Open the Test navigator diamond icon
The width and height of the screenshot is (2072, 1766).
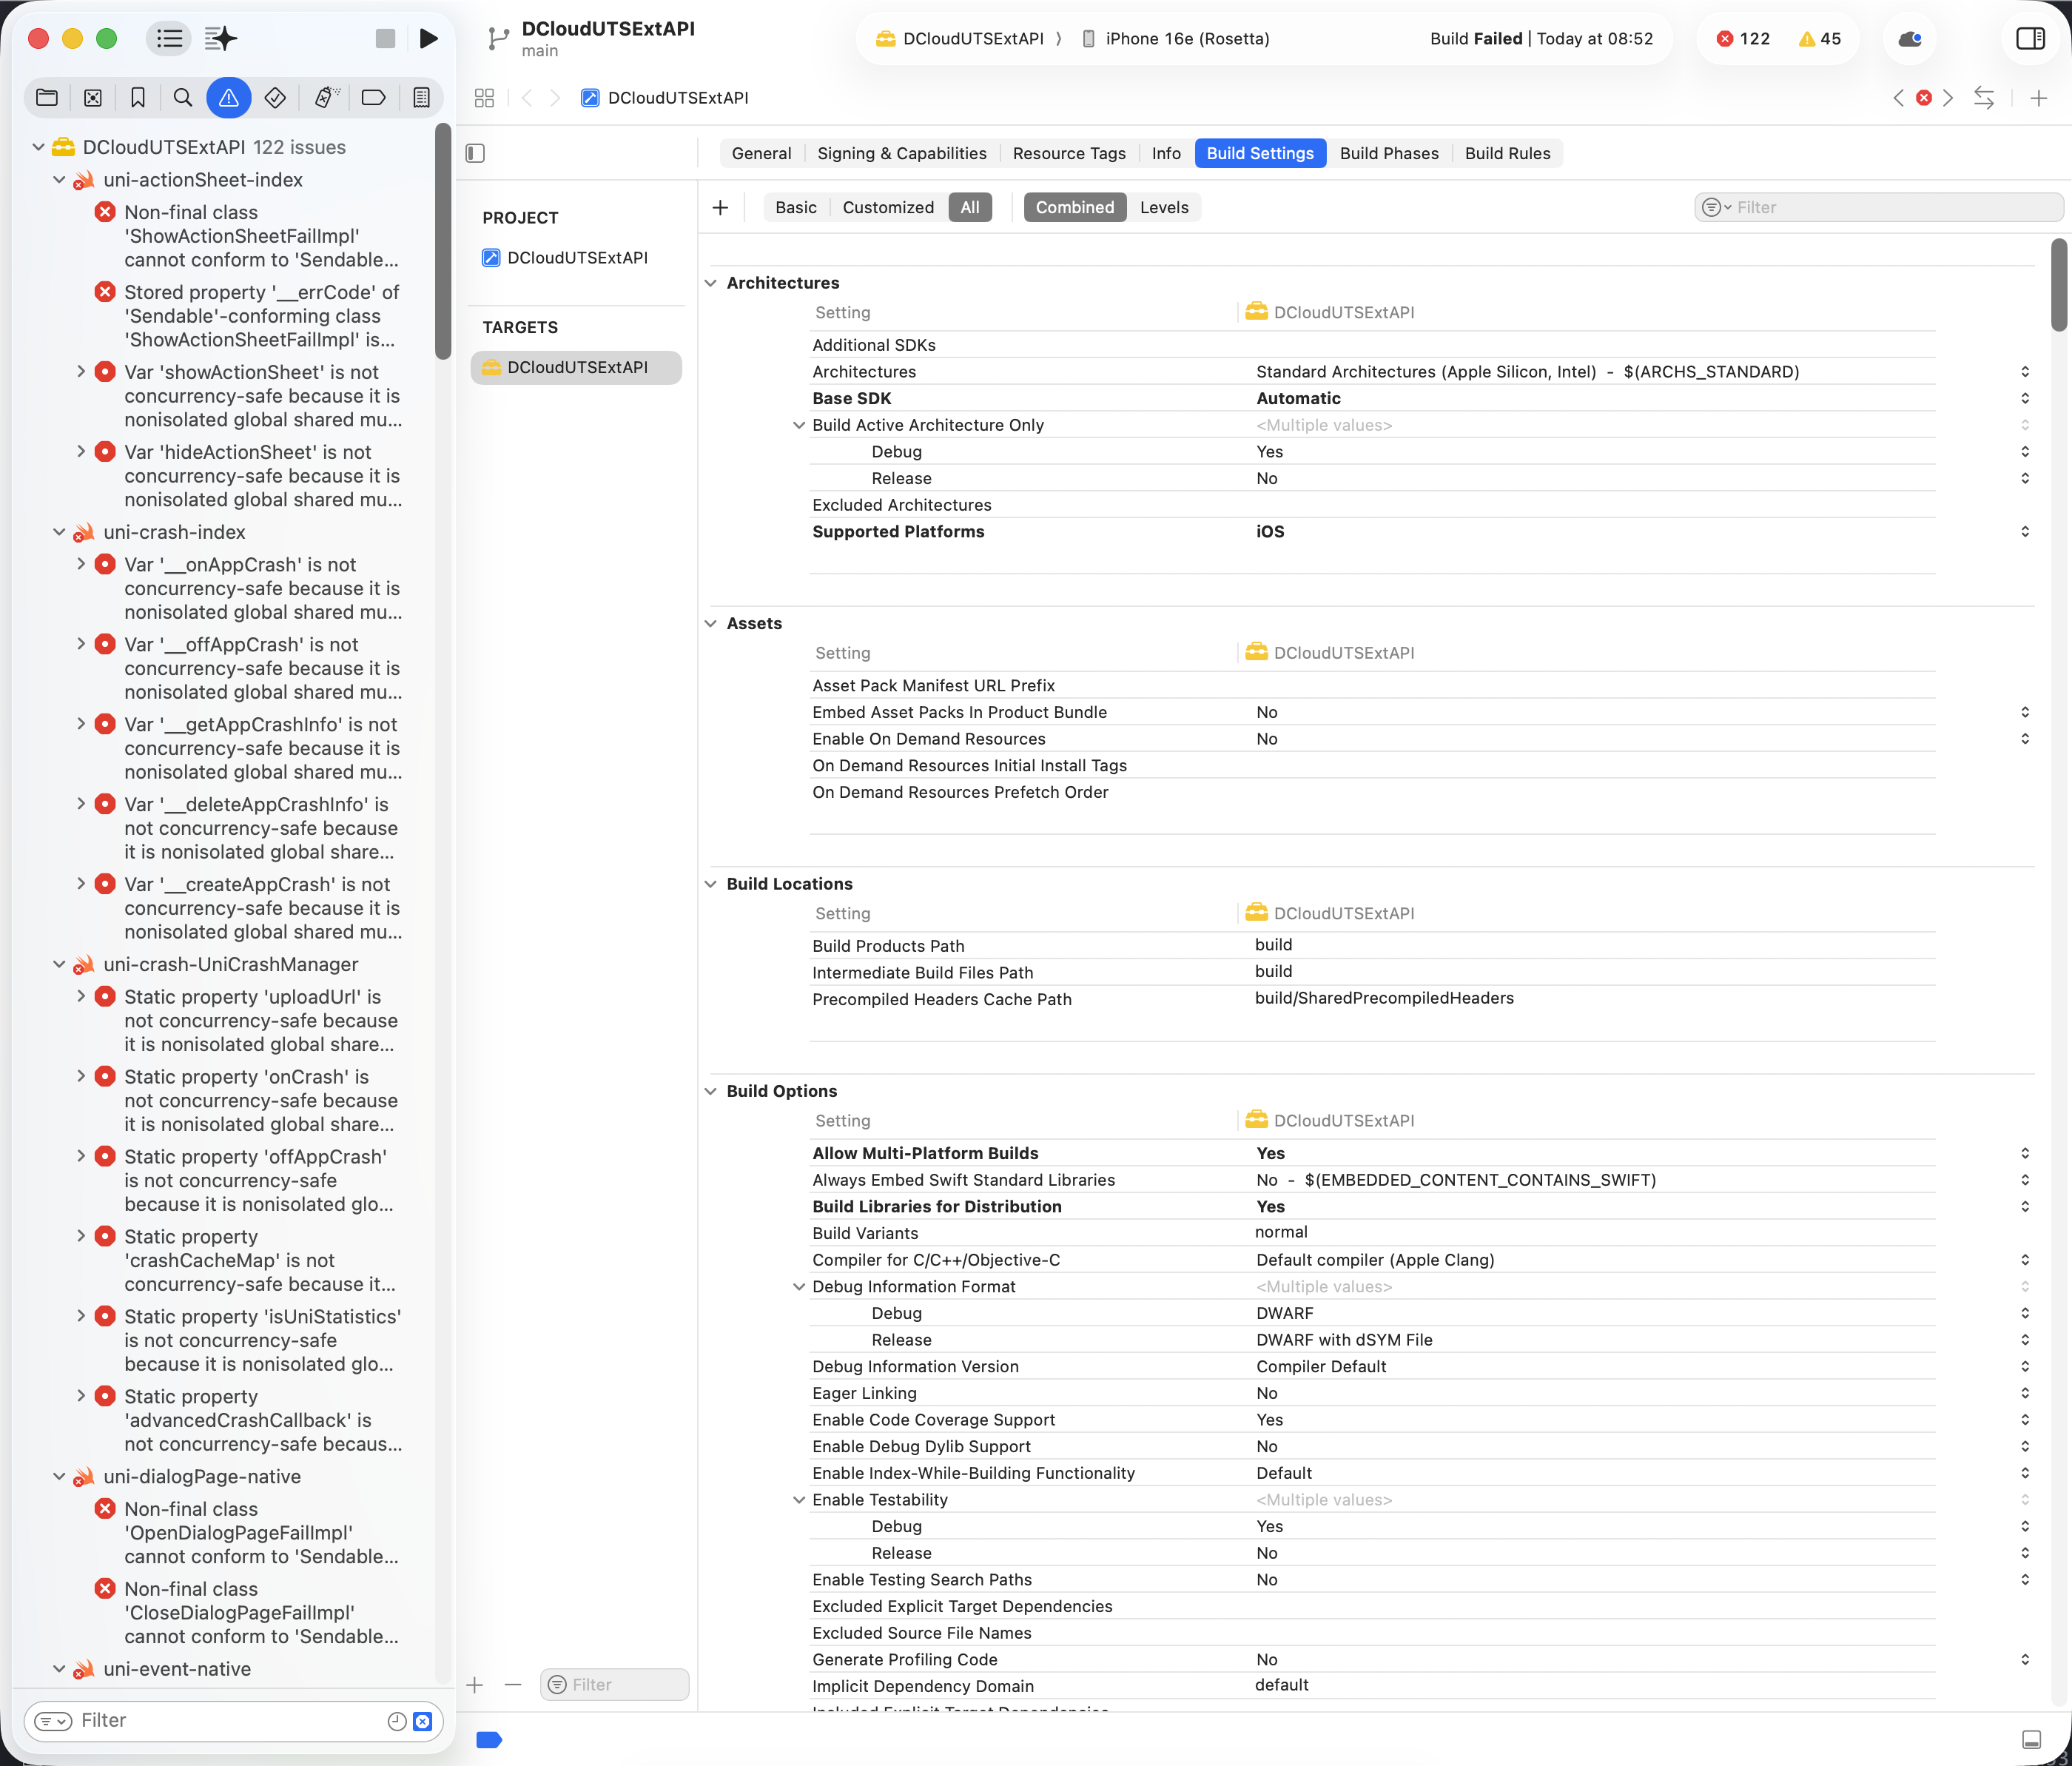coord(275,98)
